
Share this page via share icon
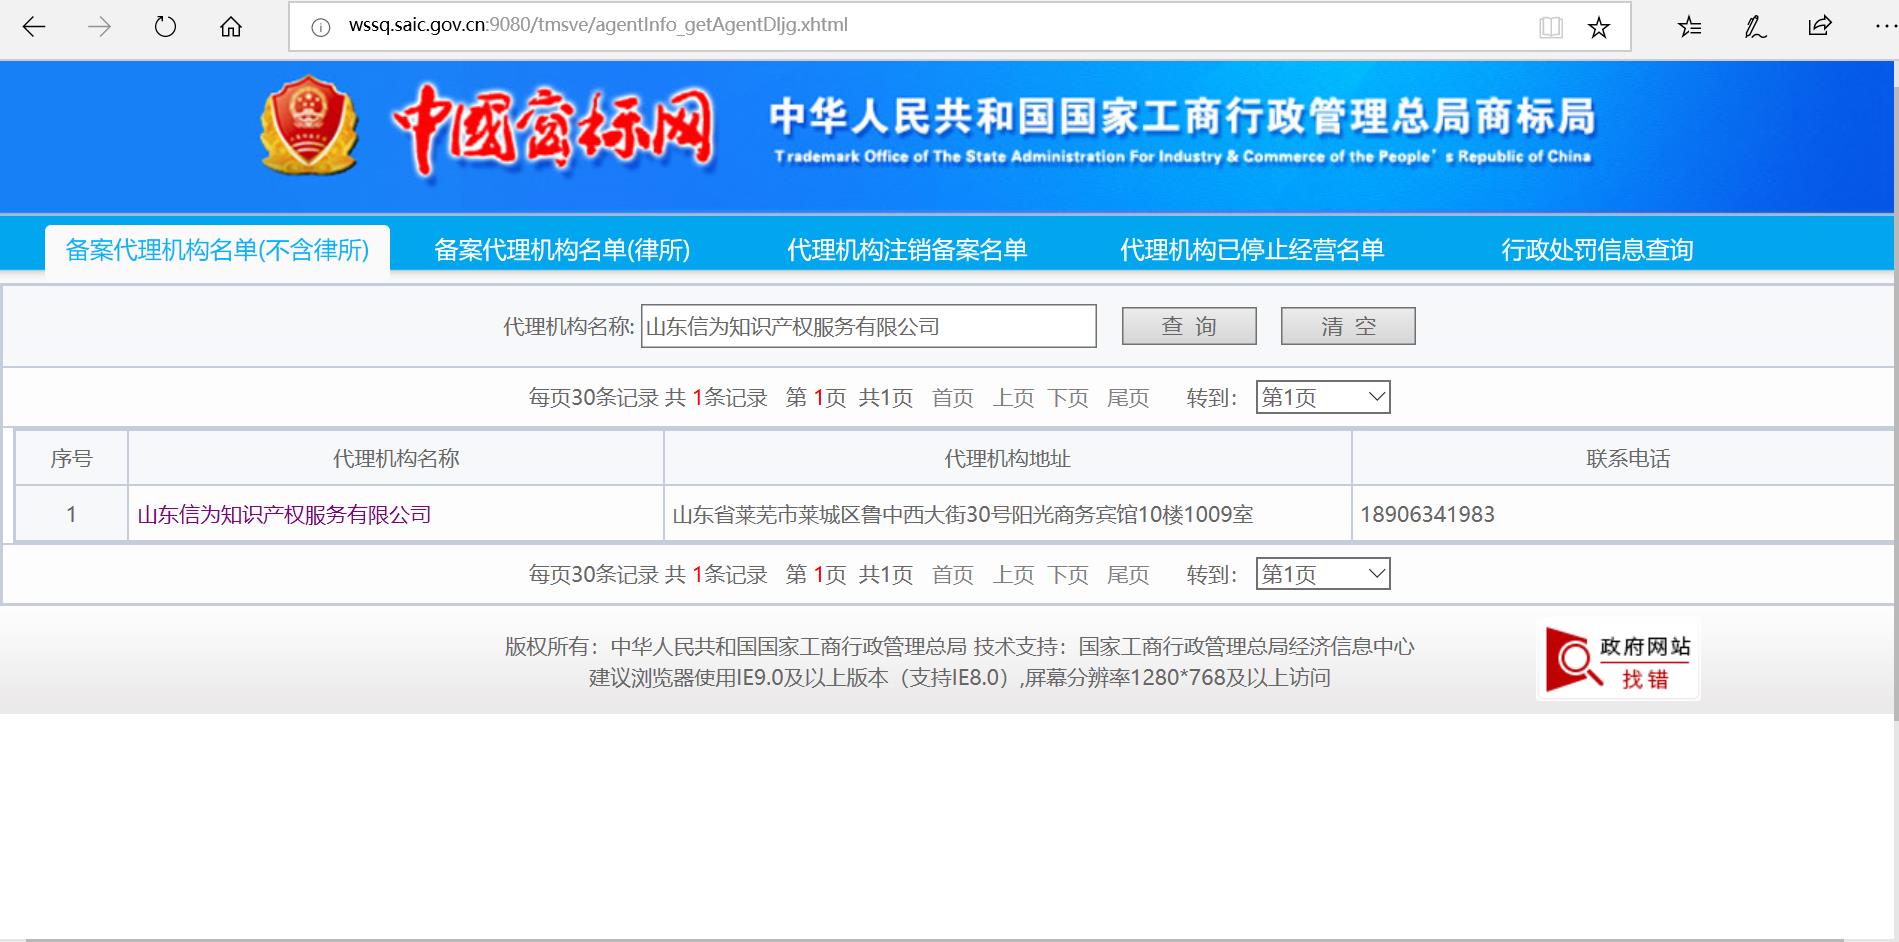click(1820, 26)
